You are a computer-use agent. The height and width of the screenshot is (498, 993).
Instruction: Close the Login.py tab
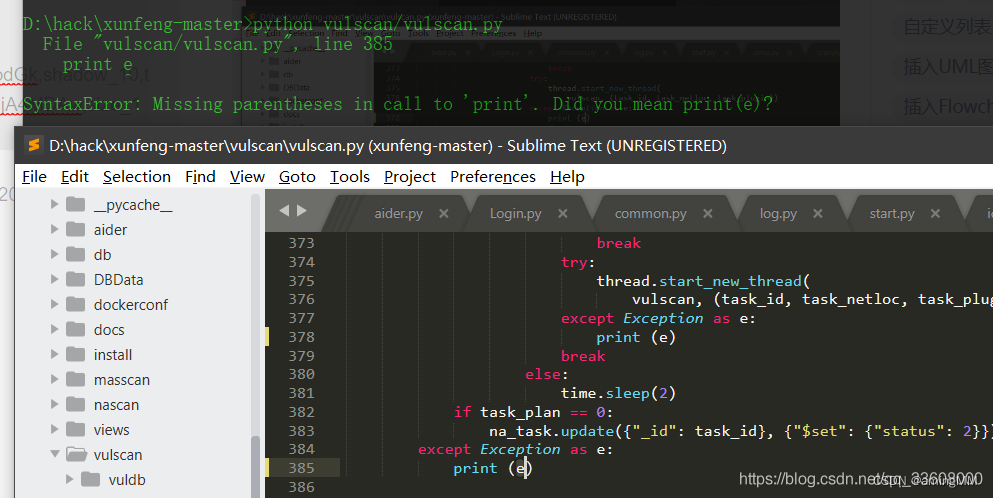tap(562, 214)
